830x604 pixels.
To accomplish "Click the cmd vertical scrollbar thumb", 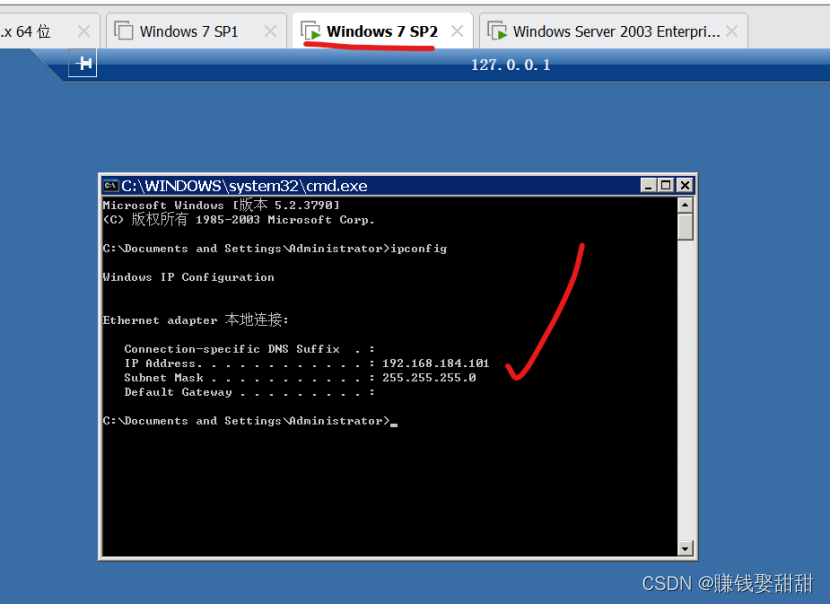I will (685, 227).
